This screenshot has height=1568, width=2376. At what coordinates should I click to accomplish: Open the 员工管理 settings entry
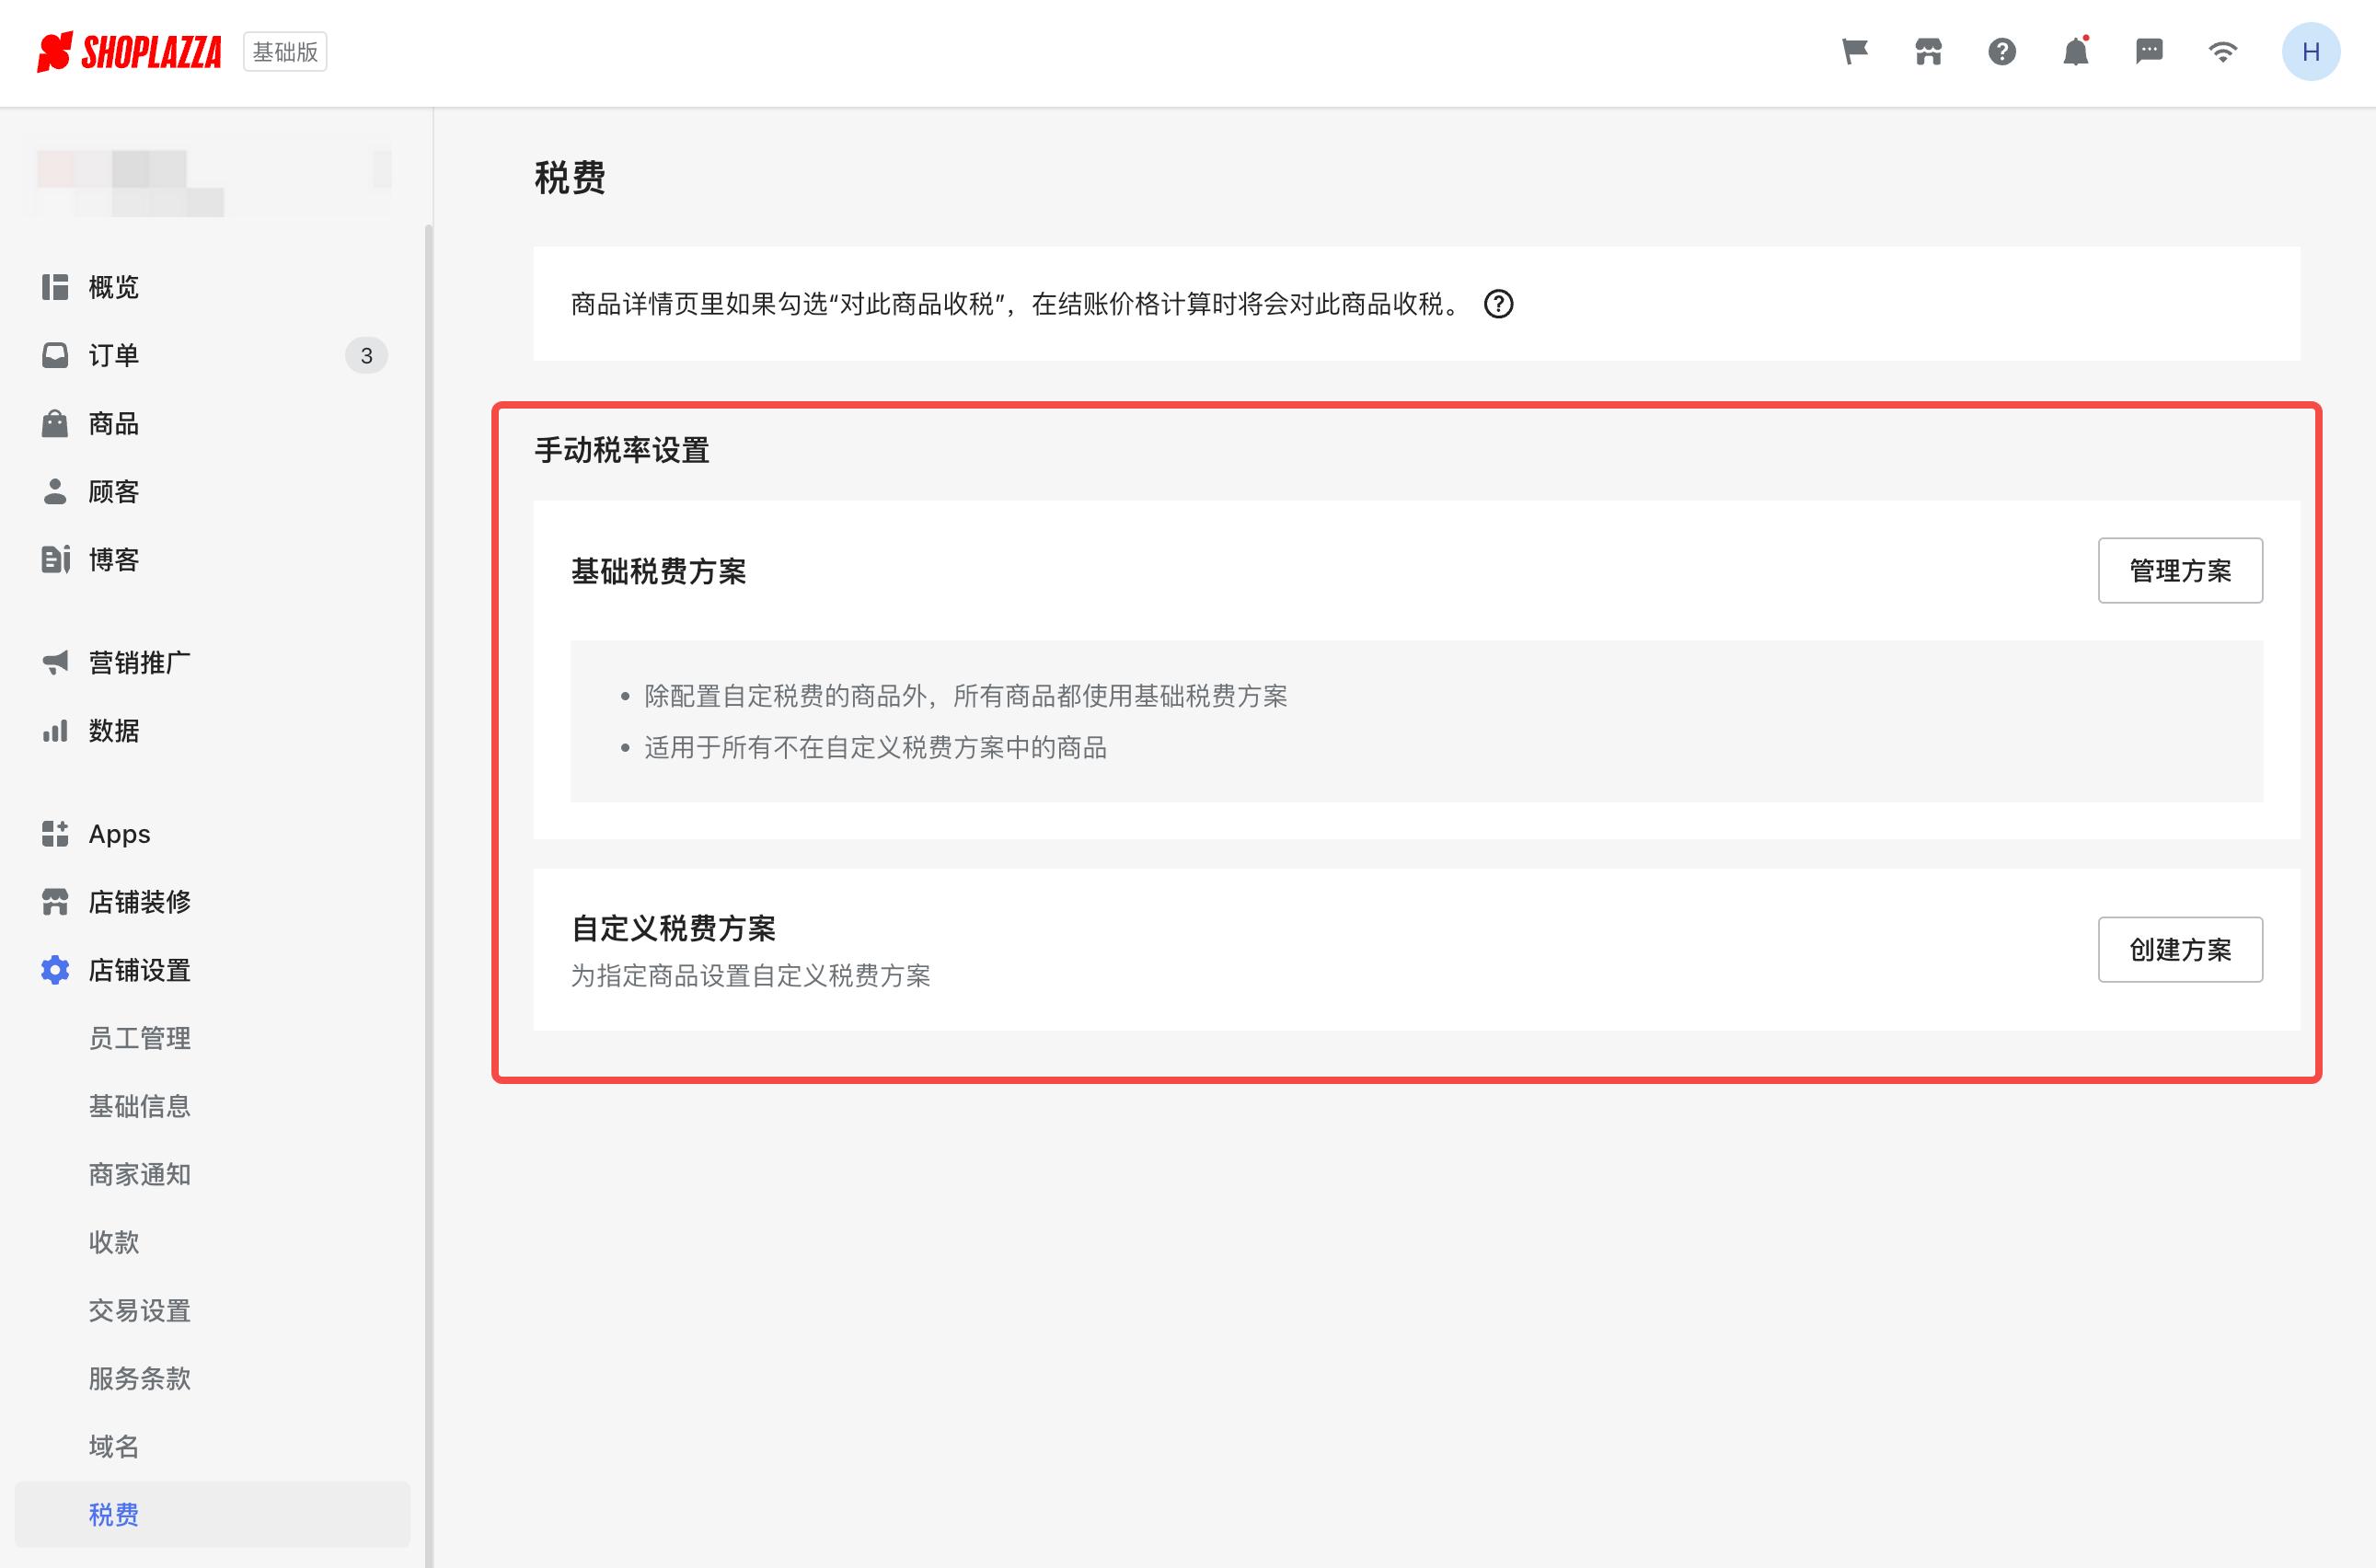[139, 1038]
